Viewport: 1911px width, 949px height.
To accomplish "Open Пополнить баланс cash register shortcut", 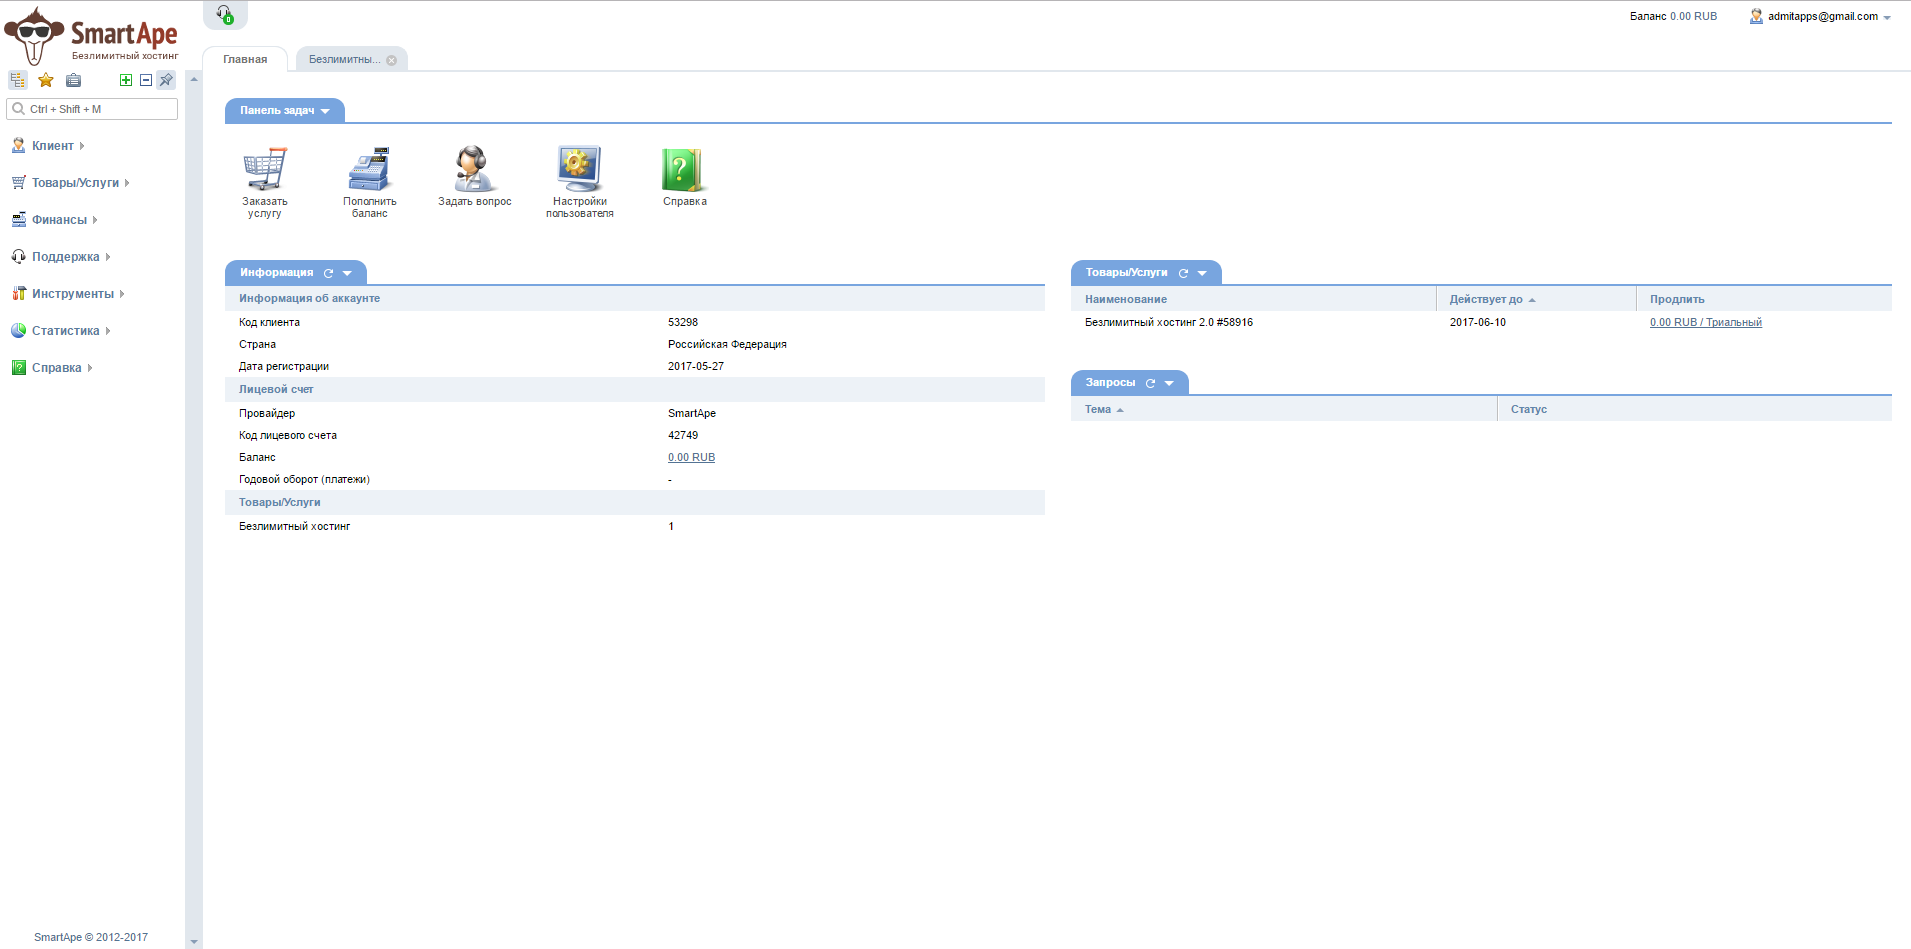I will [370, 182].
